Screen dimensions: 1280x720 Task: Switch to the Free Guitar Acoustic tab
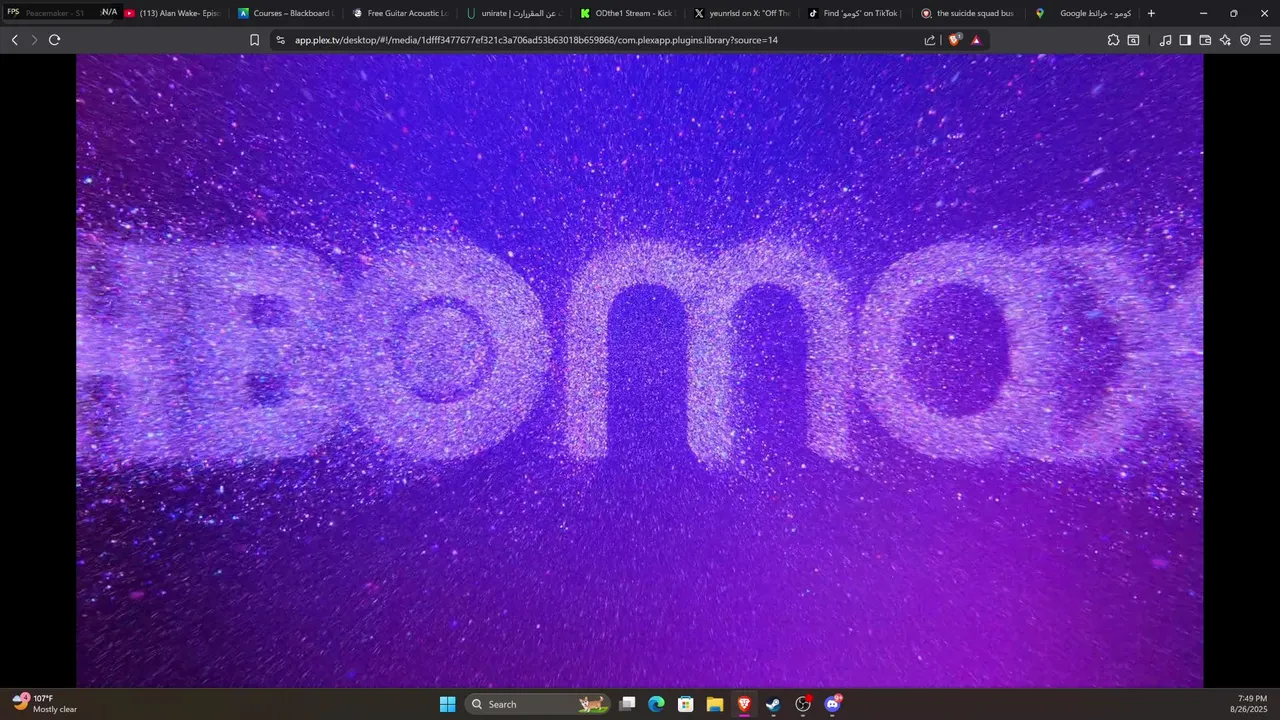coord(400,13)
